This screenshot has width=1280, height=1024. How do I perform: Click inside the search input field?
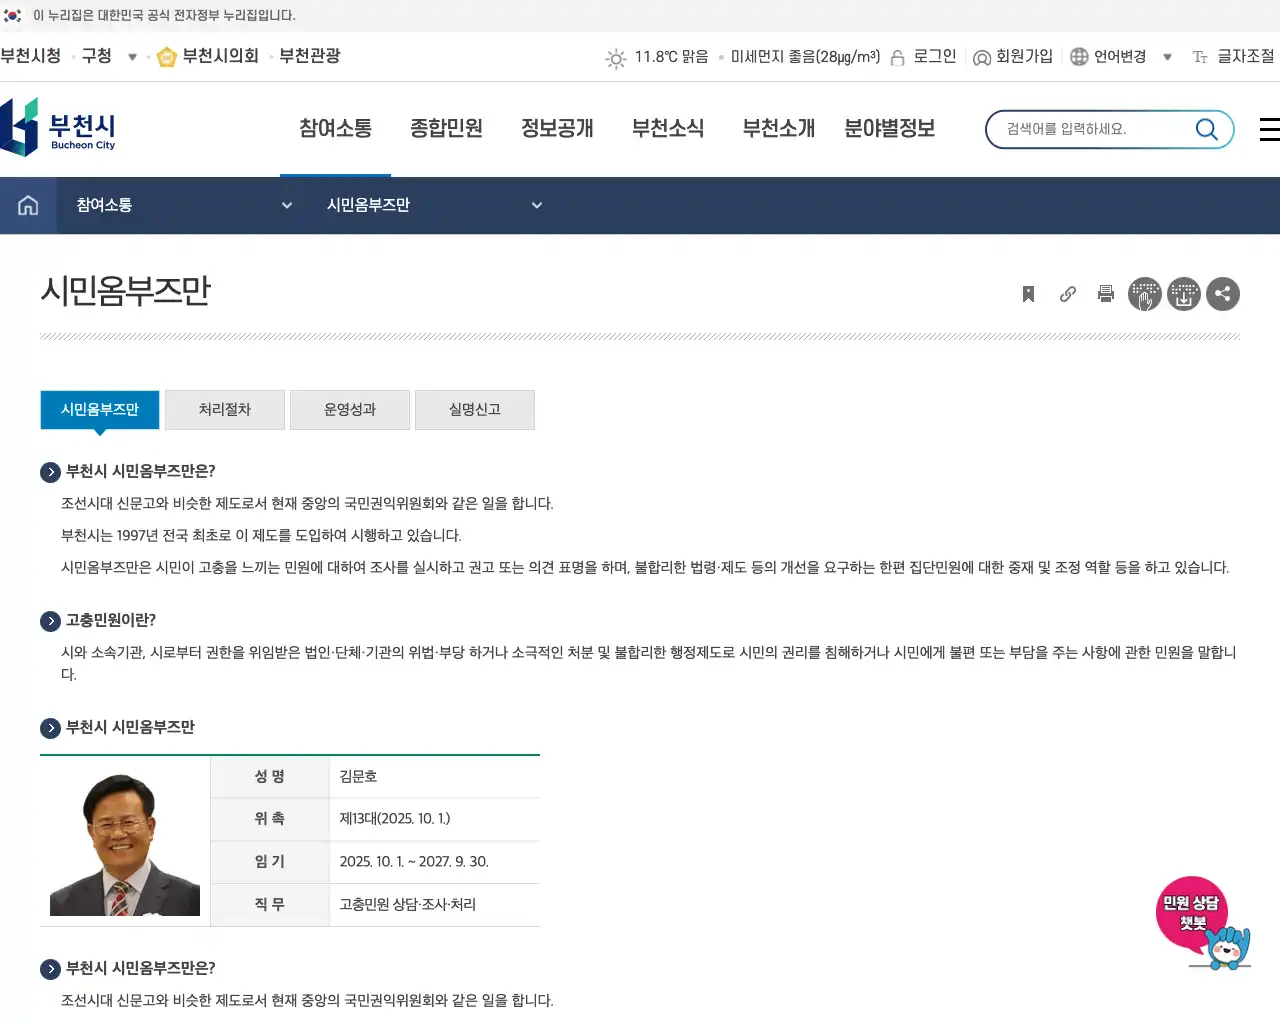1080,129
